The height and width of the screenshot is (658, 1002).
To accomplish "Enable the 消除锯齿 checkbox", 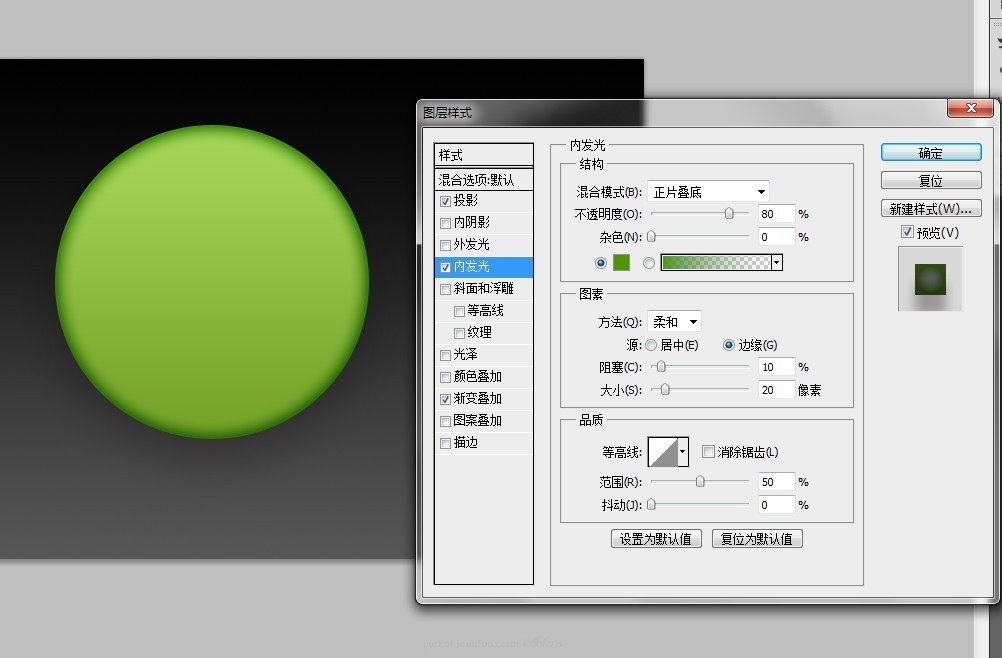I will pyautogui.click(x=708, y=452).
